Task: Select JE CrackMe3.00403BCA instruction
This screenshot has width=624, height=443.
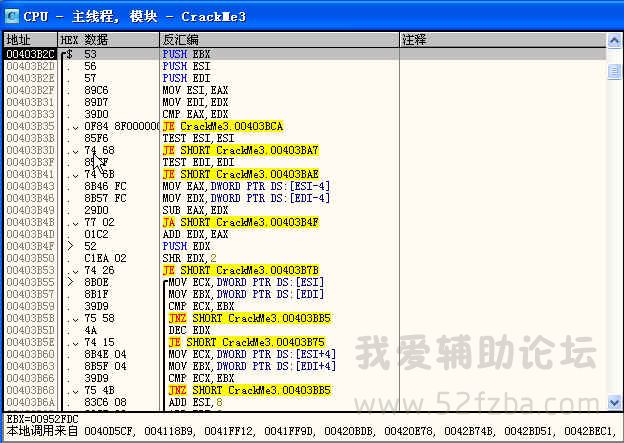Action: (x=223, y=126)
